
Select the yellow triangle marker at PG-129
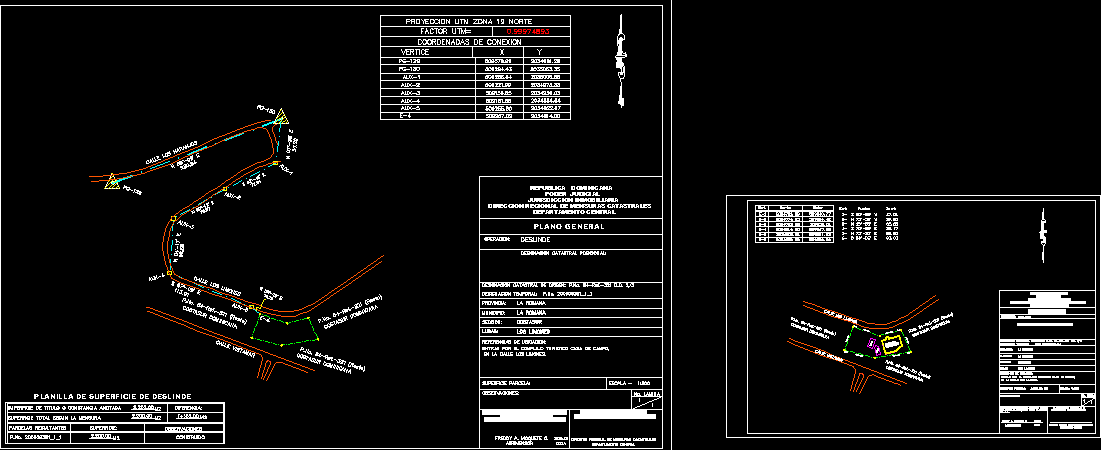pyautogui.click(x=111, y=182)
